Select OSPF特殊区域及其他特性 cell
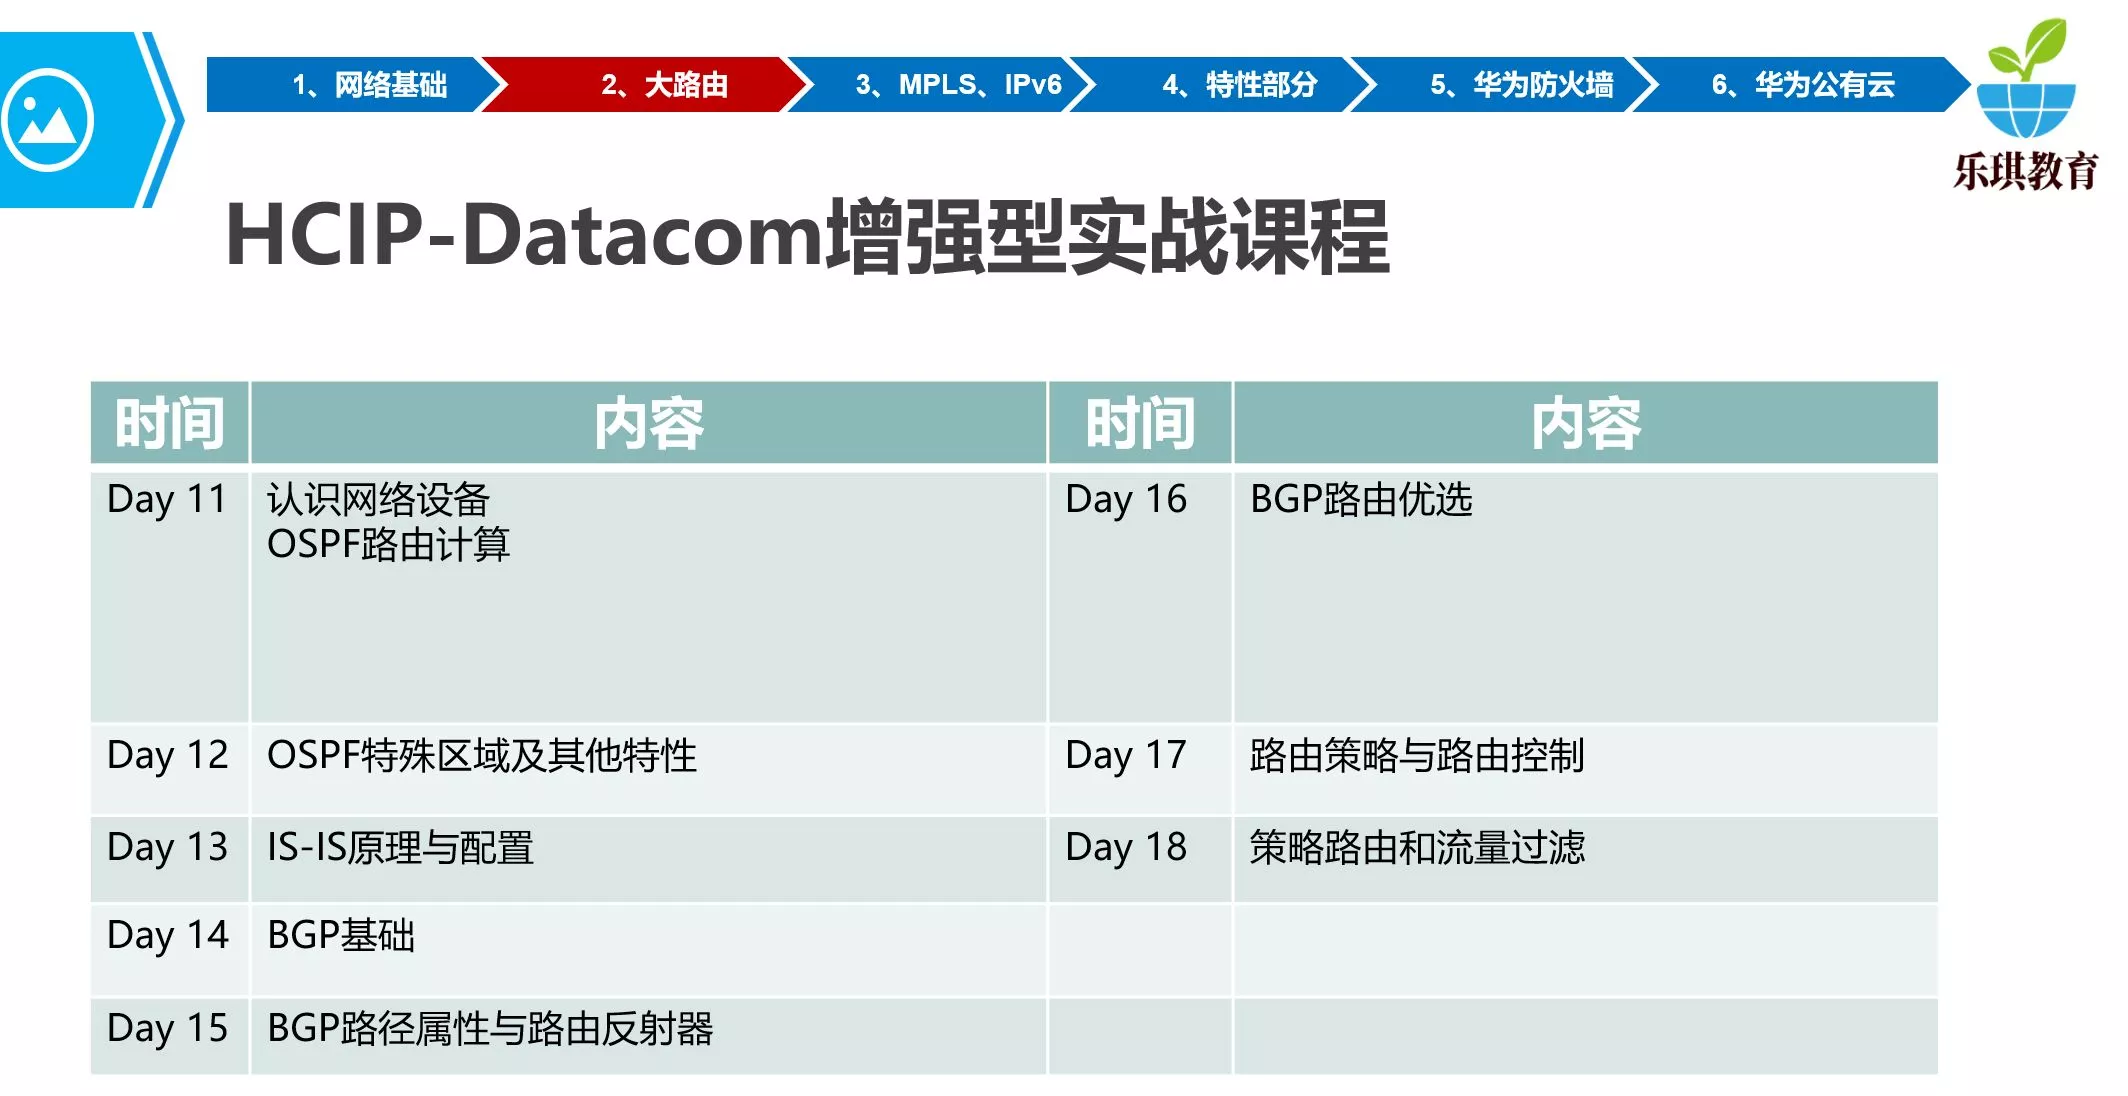Viewport: 2128px width, 1096px height. click(x=481, y=756)
